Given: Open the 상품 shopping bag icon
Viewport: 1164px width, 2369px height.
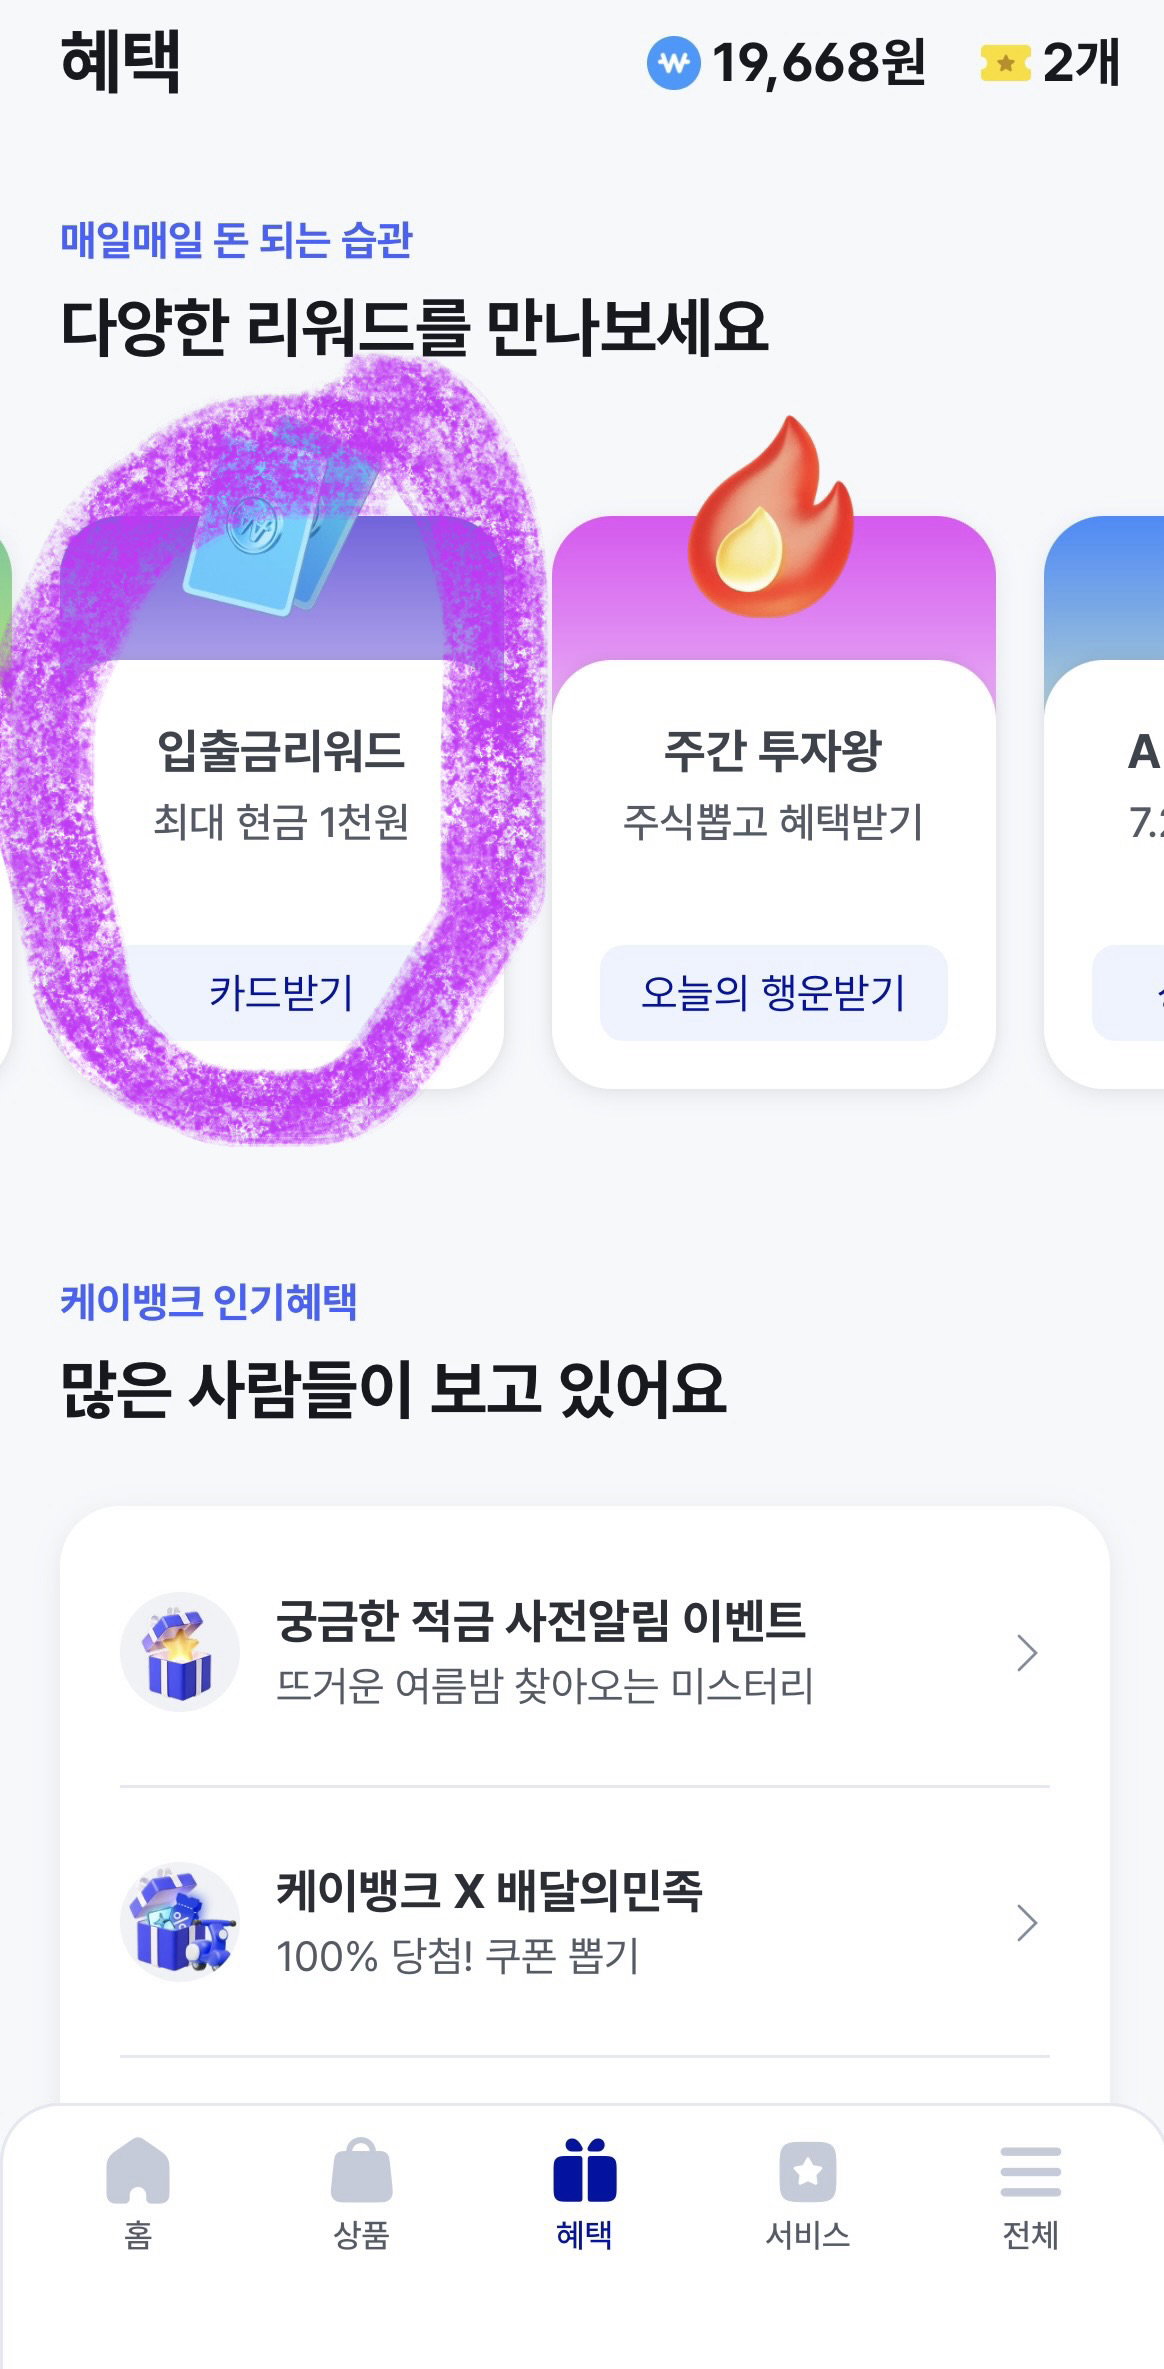Looking at the screenshot, I should click(361, 2171).
